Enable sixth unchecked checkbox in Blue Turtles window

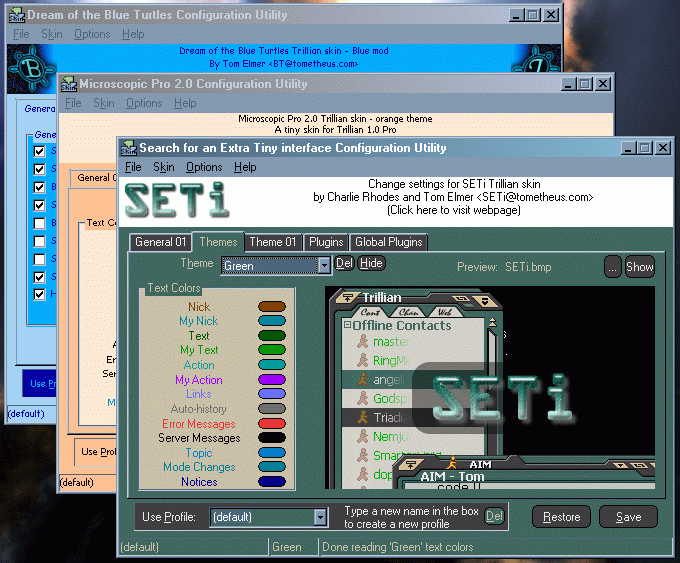point(39,241)
